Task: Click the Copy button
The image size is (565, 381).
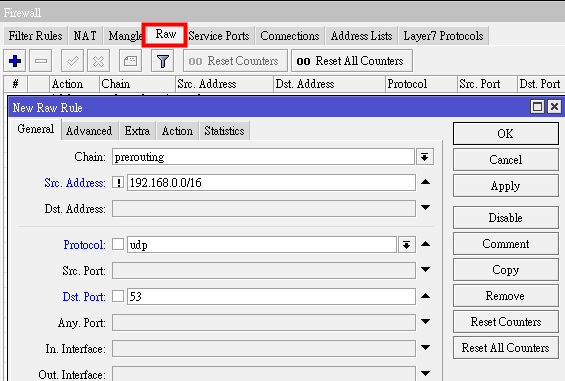Action: pyautogui.click(x=506, y=270)
